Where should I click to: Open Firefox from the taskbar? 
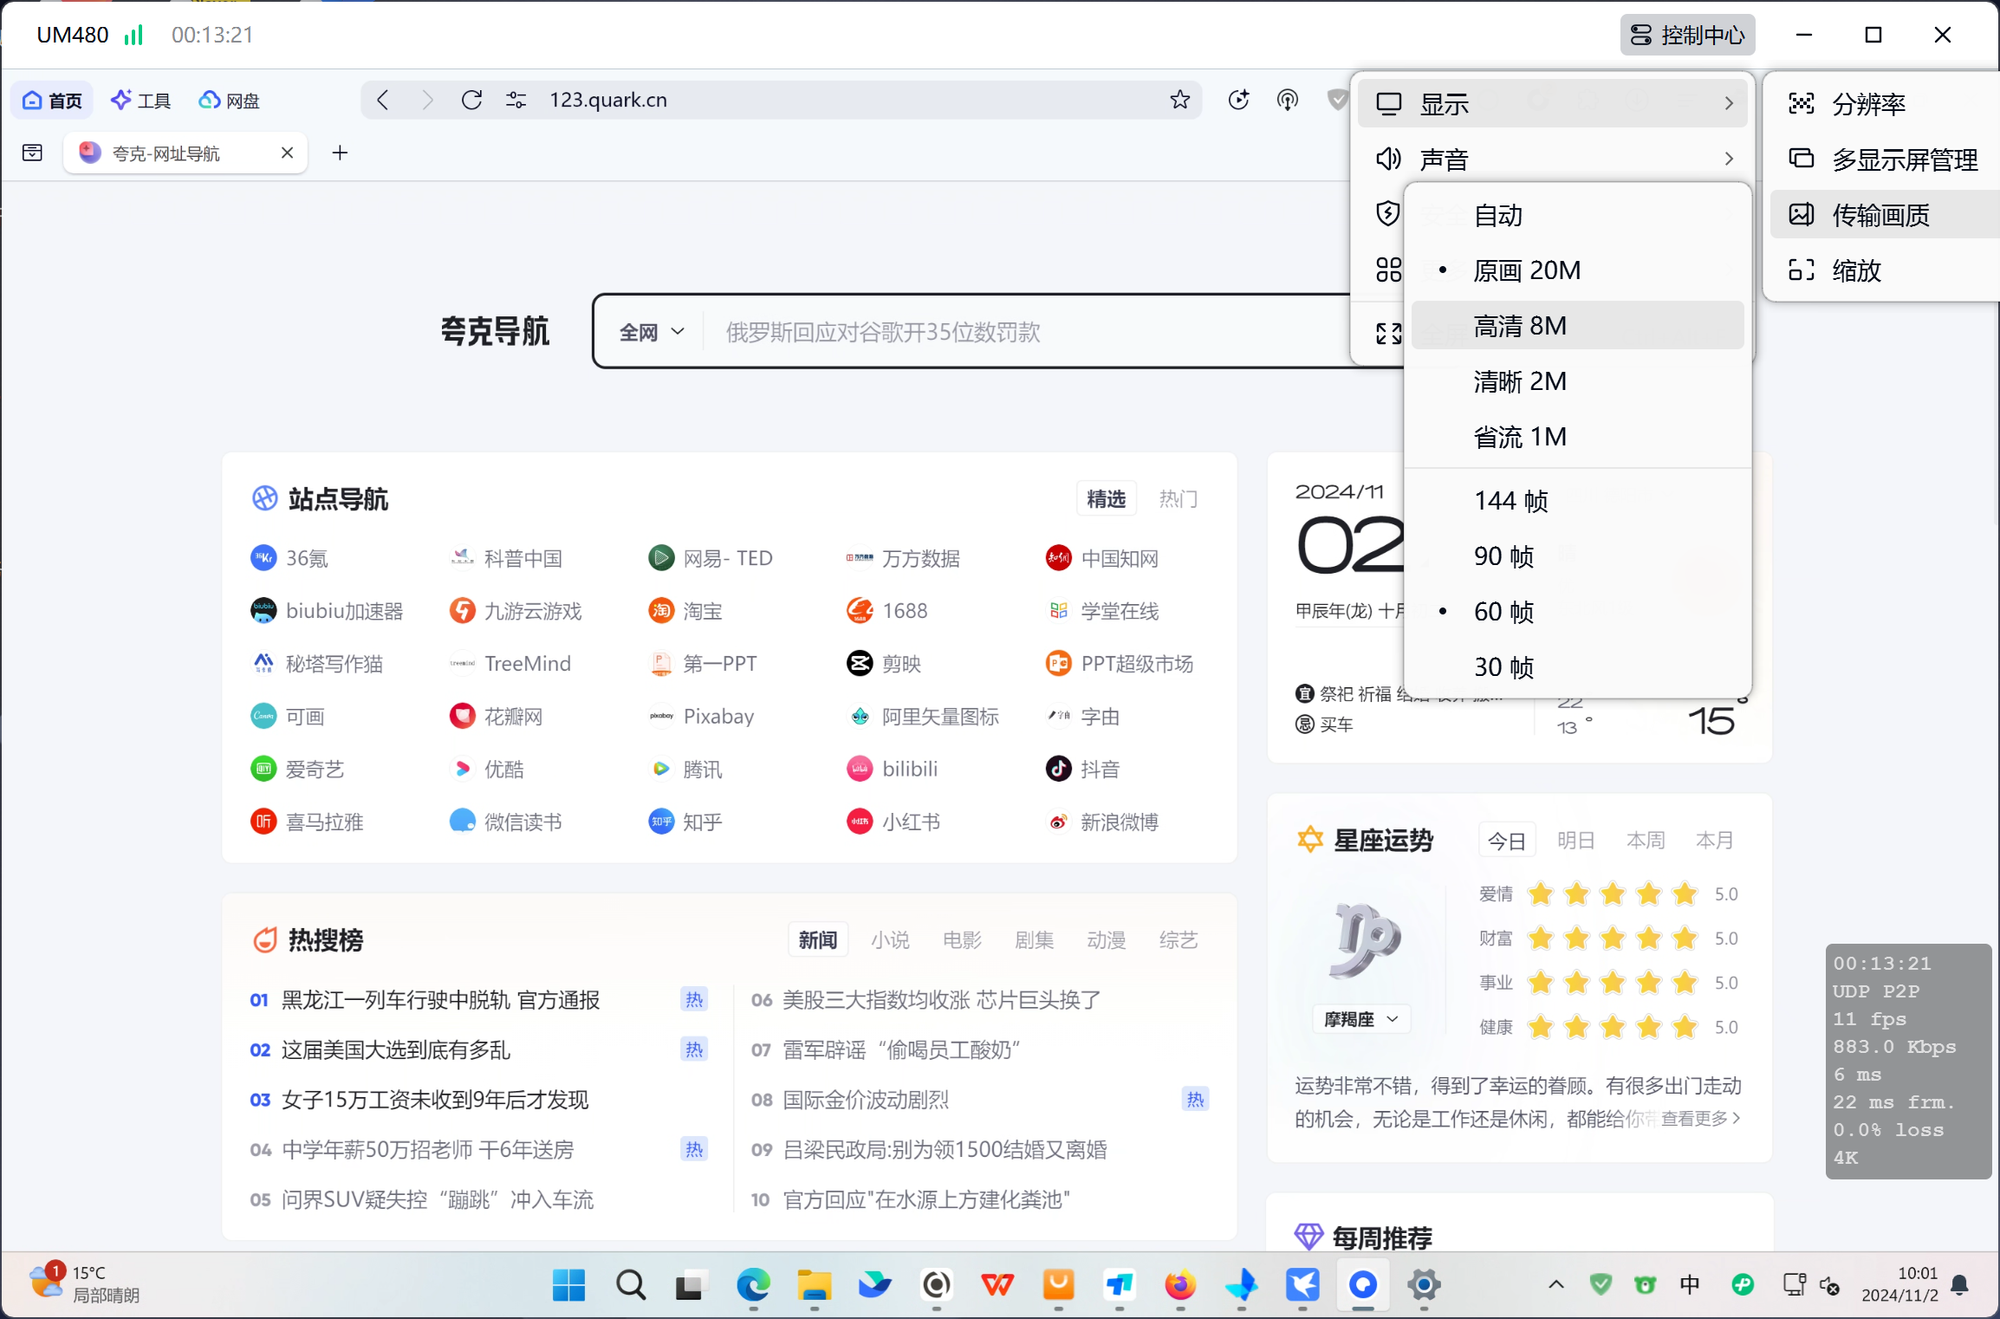point(1180,1284)
